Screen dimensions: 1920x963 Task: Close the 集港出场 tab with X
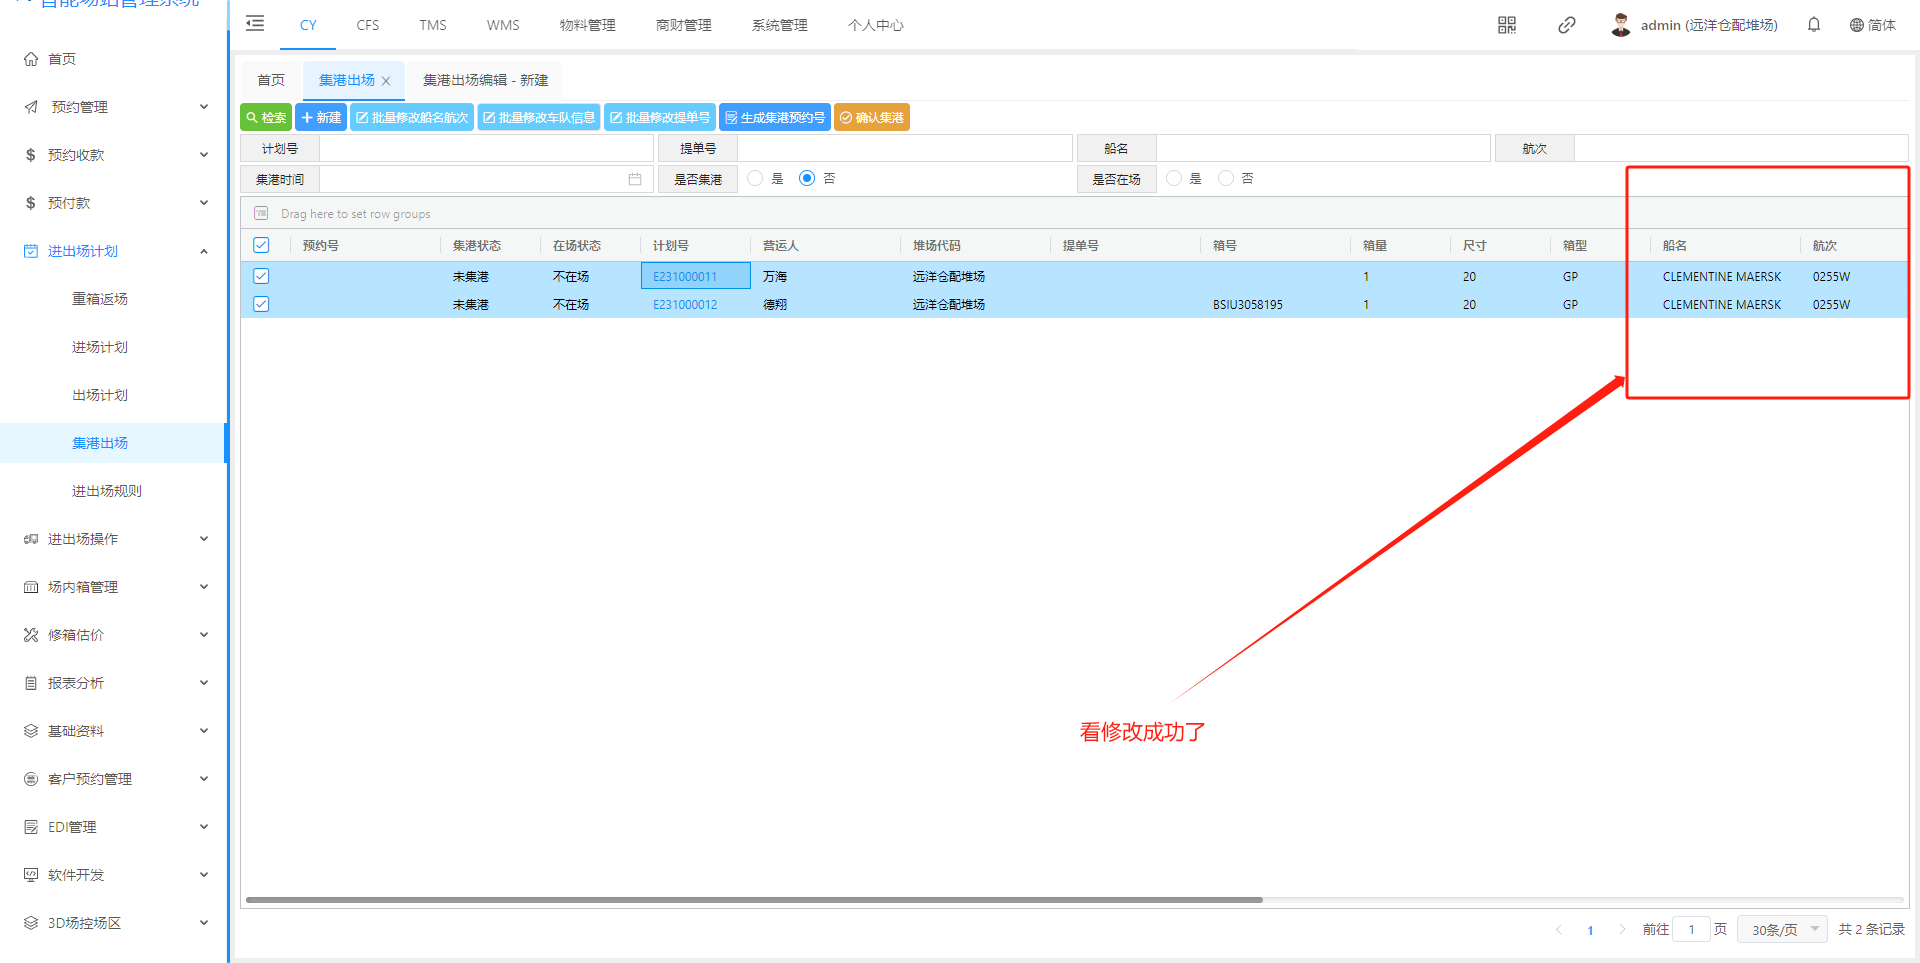coord(386,81)
